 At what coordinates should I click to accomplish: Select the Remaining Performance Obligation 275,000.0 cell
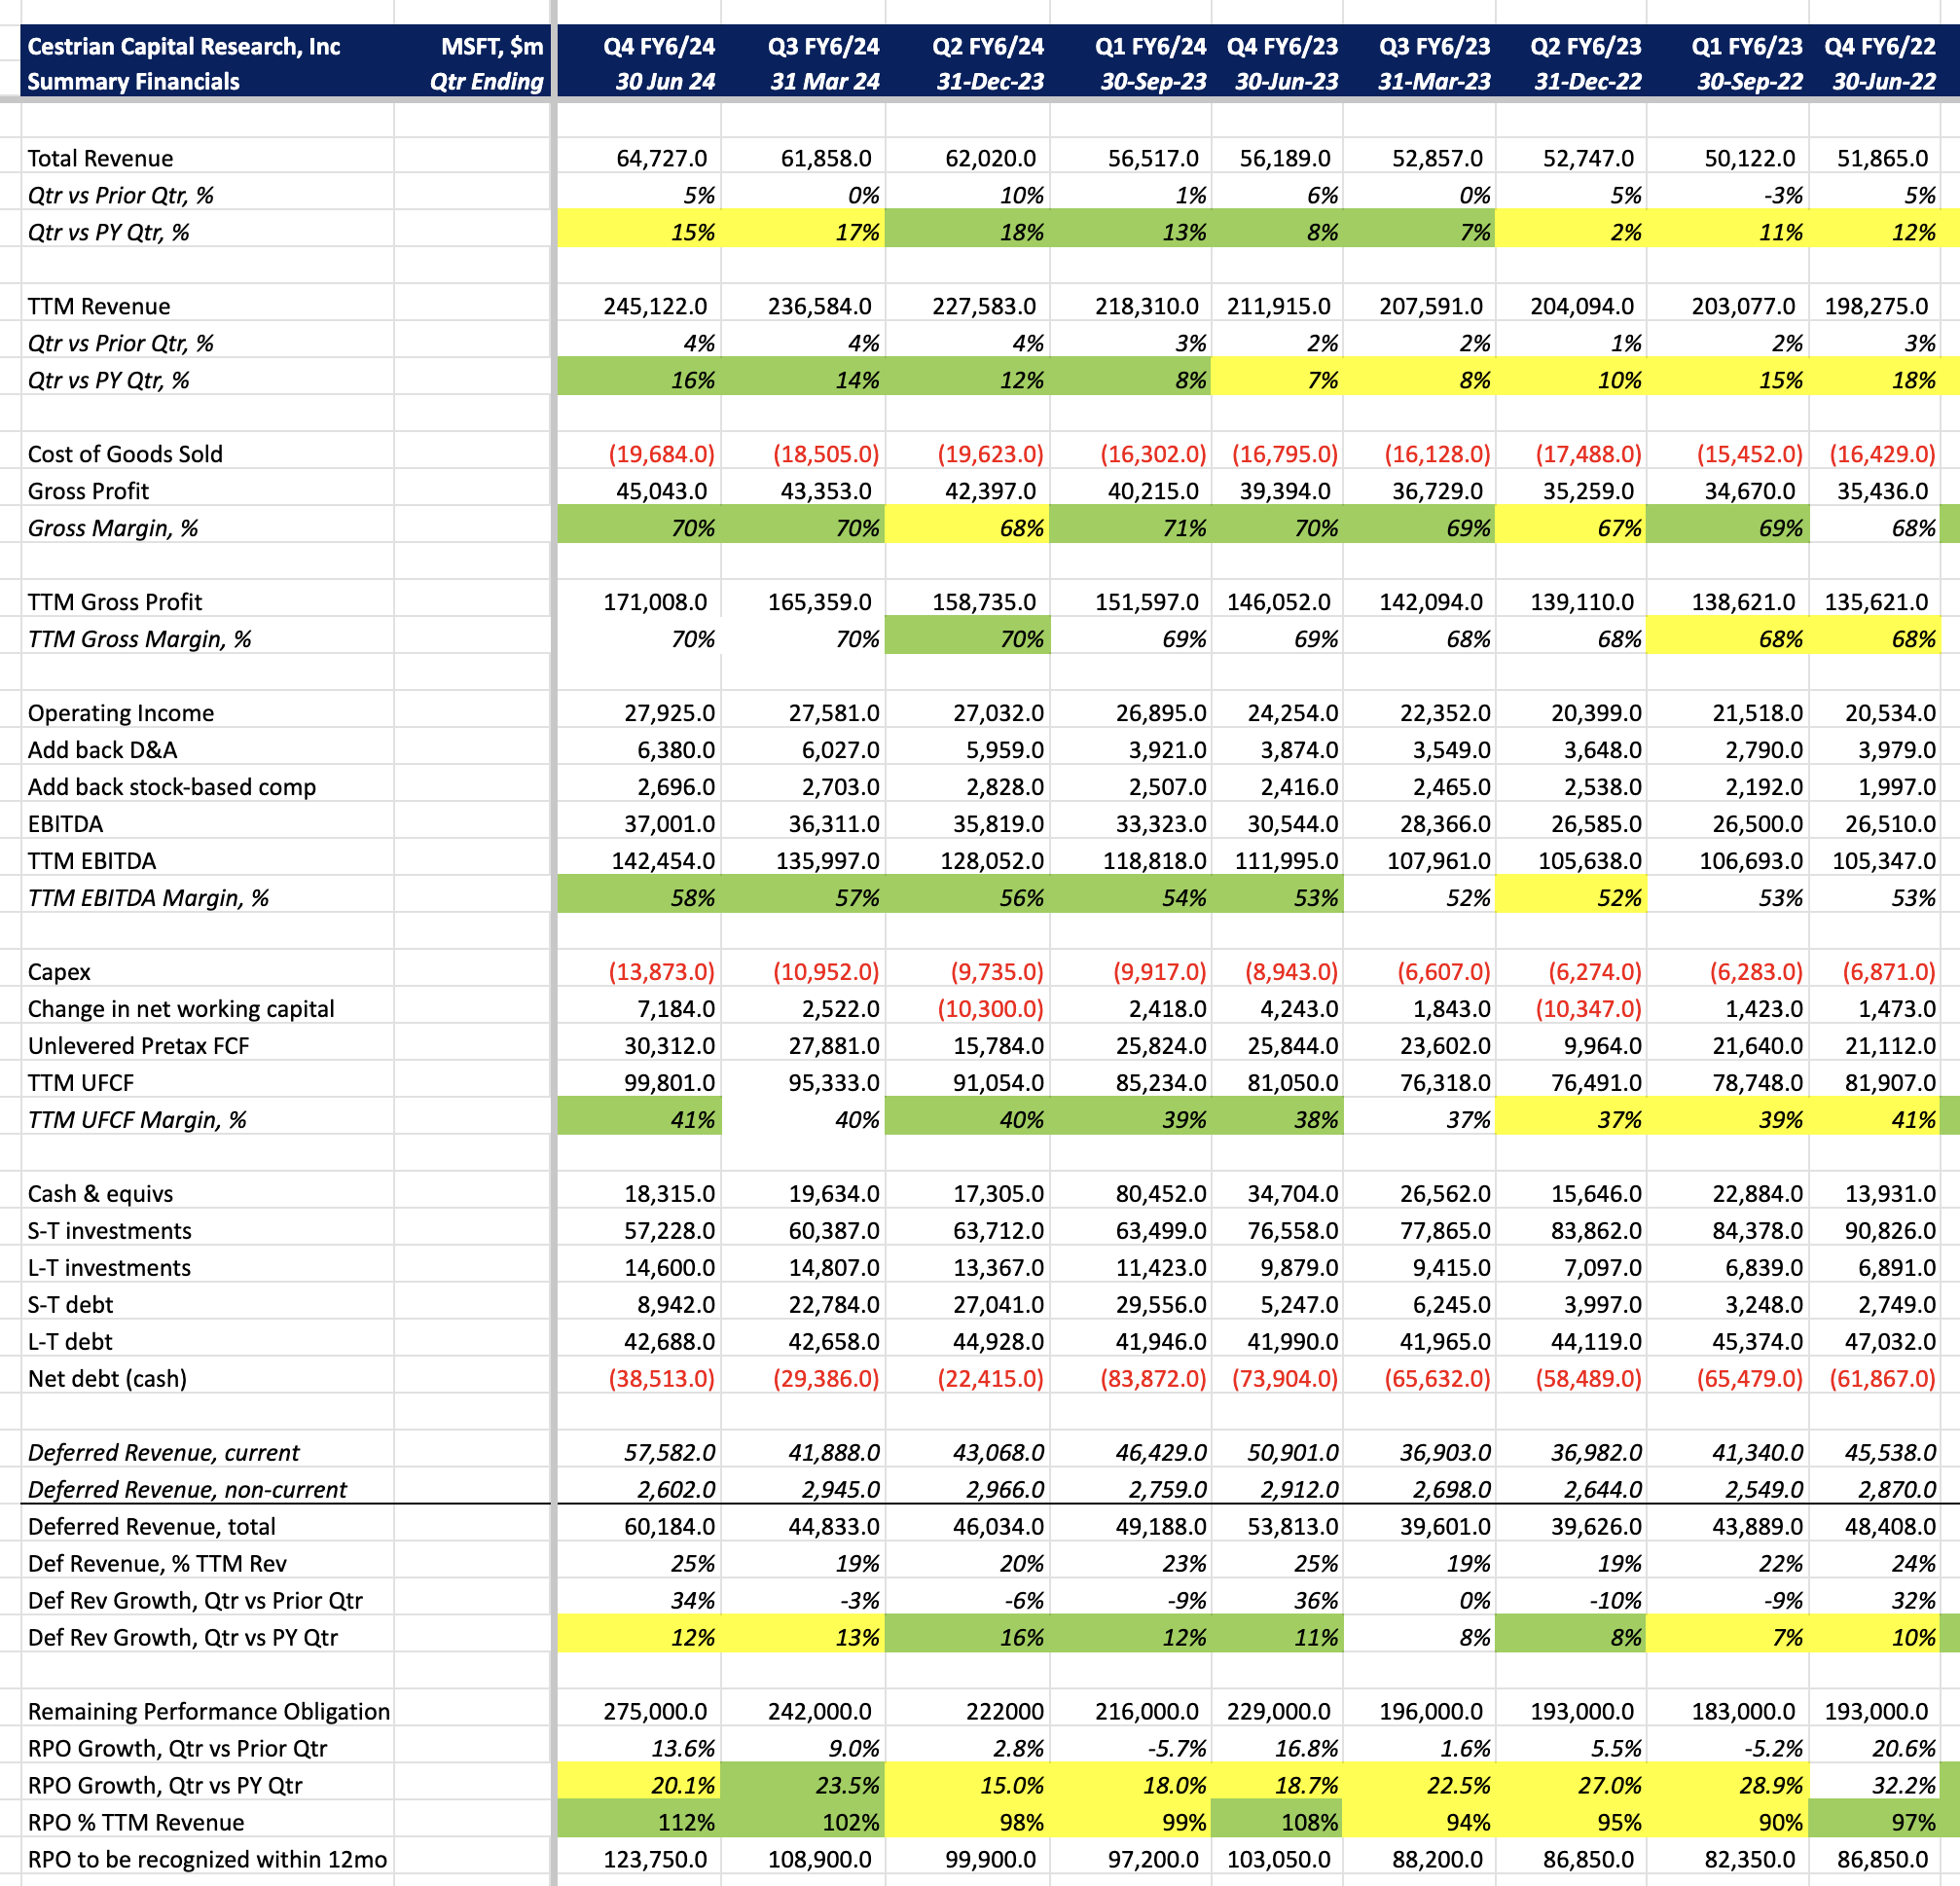654,1712
